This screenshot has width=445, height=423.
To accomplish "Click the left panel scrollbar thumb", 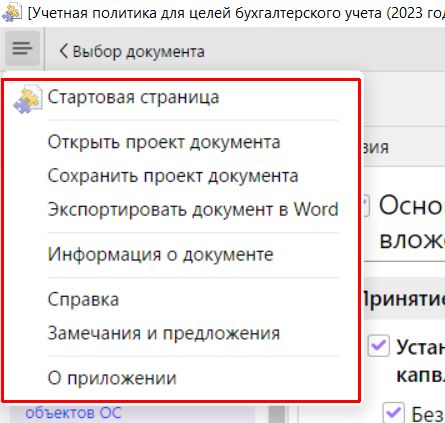I will click(x=277, y=413).
